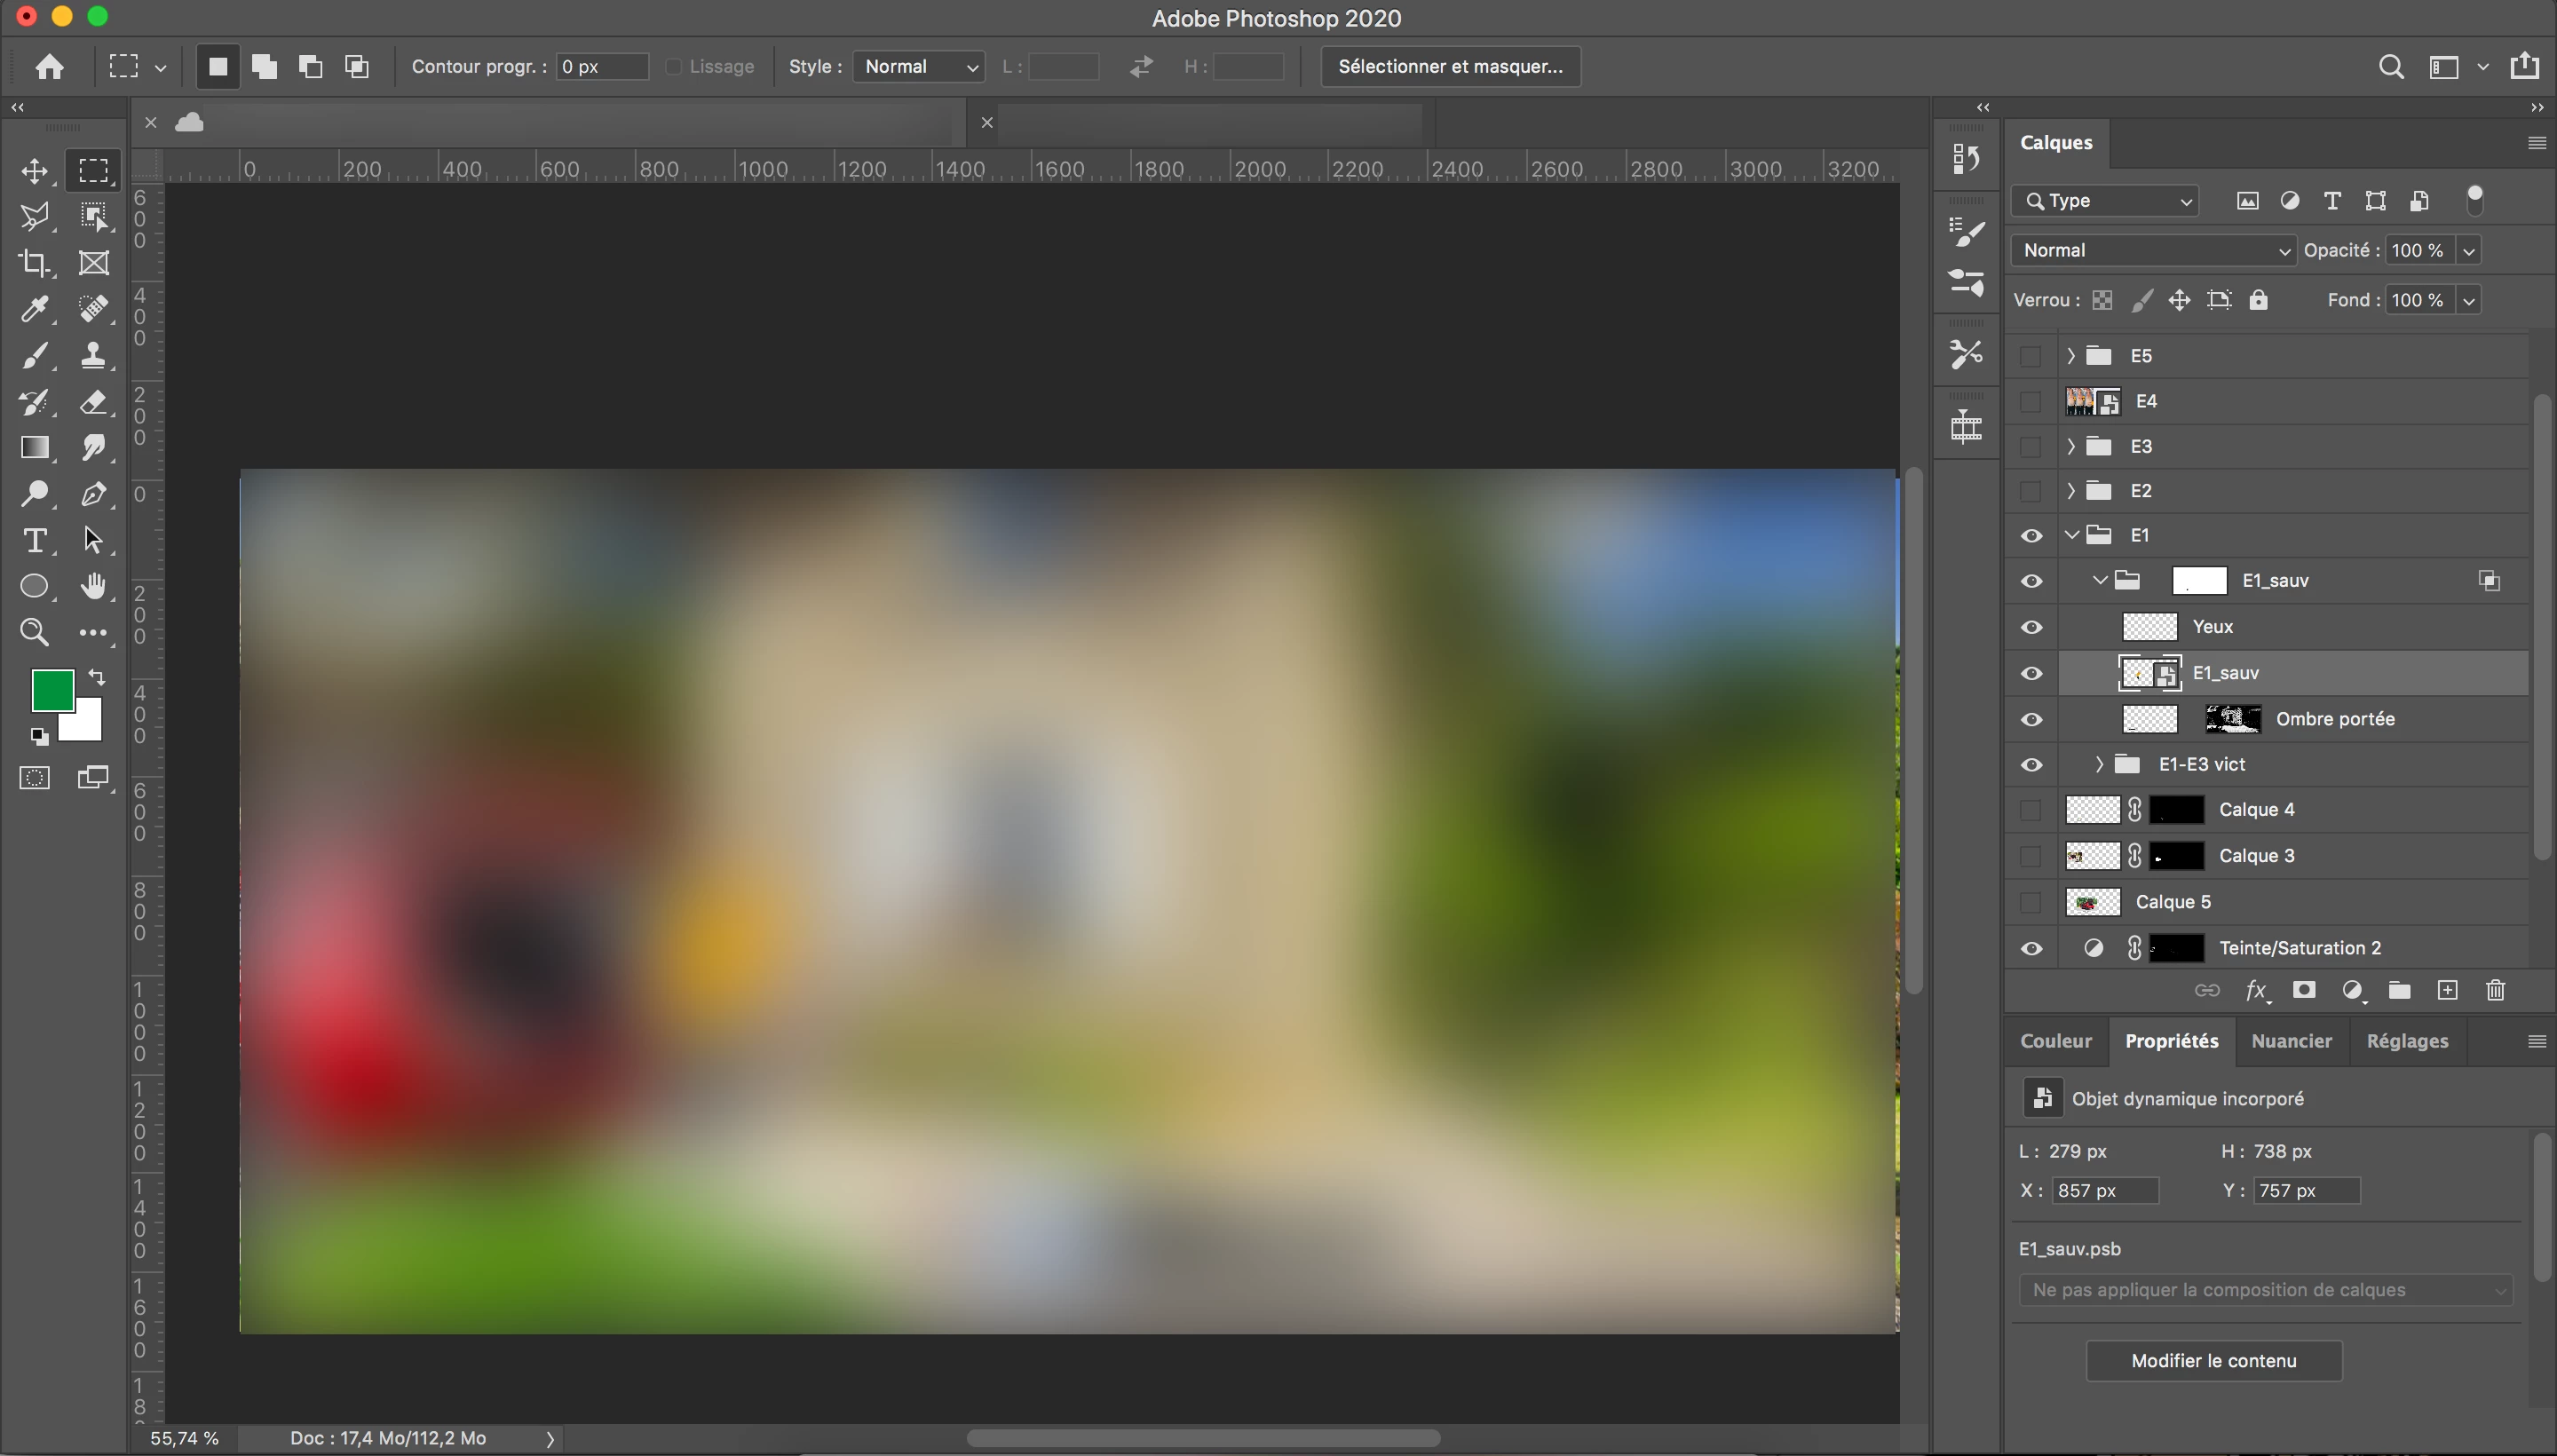Select the Move tool
2557x1456 pixels.
[34, 171]
